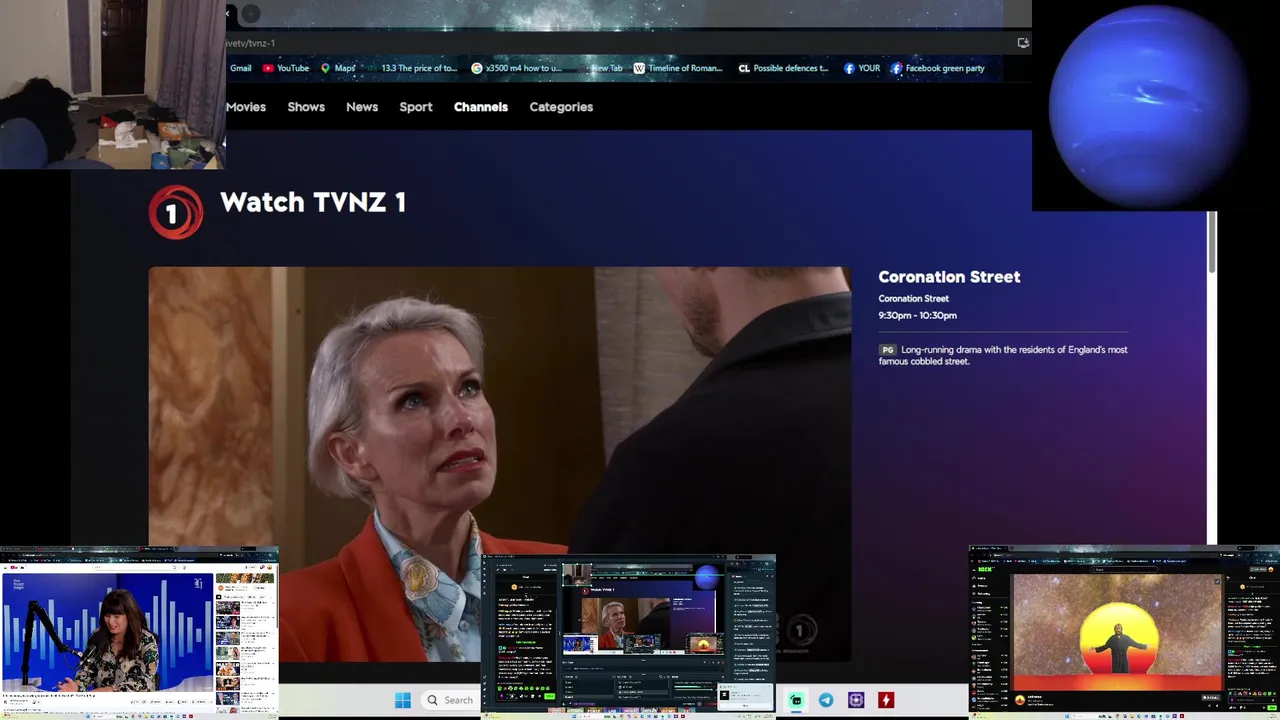The width and height of the screenshot is (1280, 720).
Task: Open 'x3500 m4 how to u...' bookmark
Action: coord(517,68)
